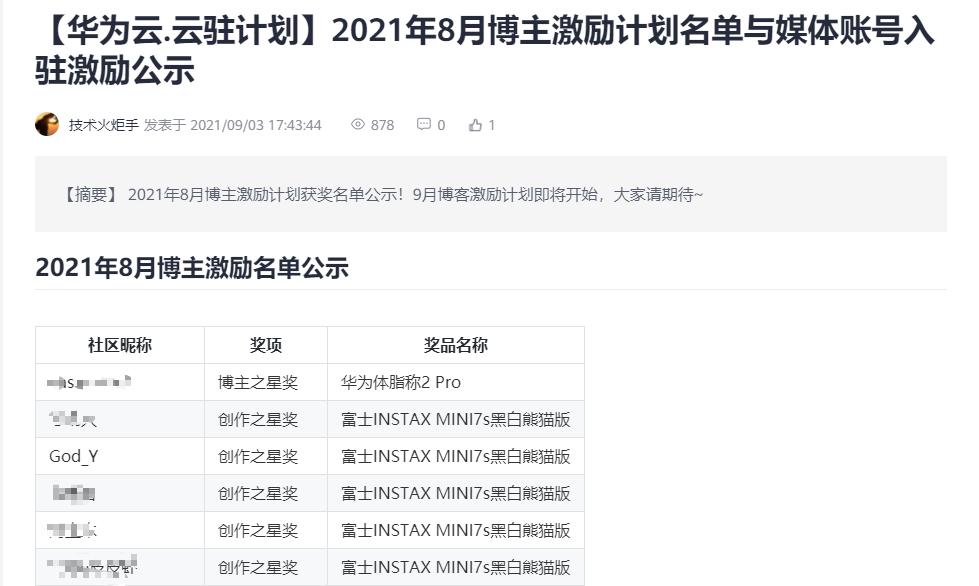The width and height of the screenshot is (979, 586).
Task: Click the 社区昵称 column header
Action: click(120, 345)
